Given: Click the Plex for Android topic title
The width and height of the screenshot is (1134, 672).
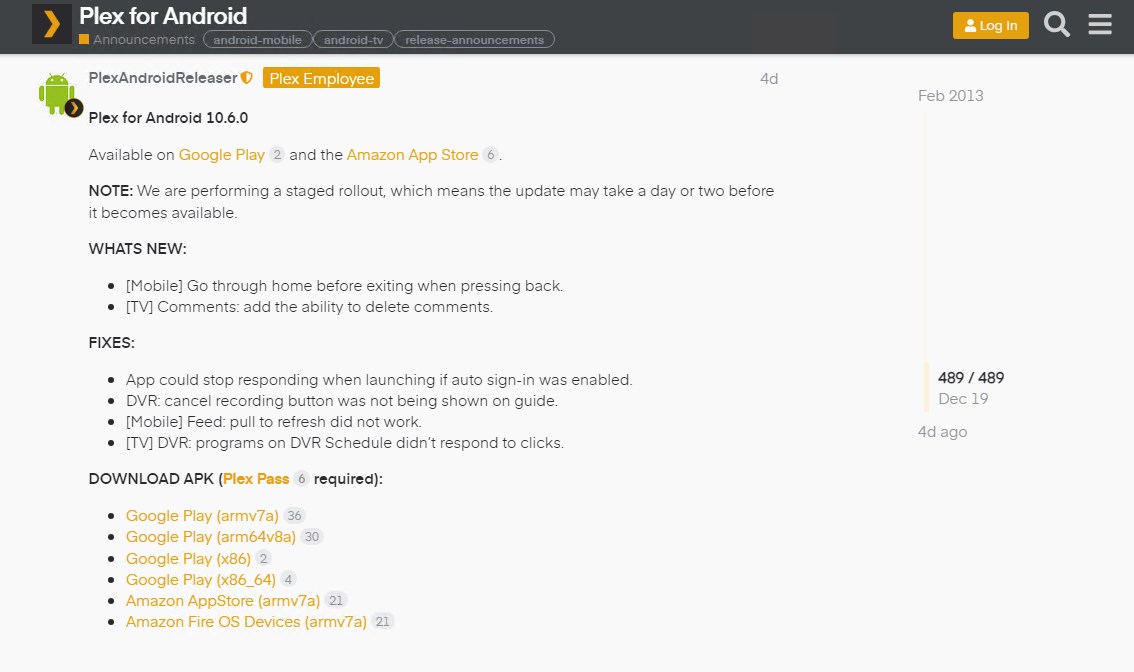Looking at the screenshot, I should click(163, 16).
